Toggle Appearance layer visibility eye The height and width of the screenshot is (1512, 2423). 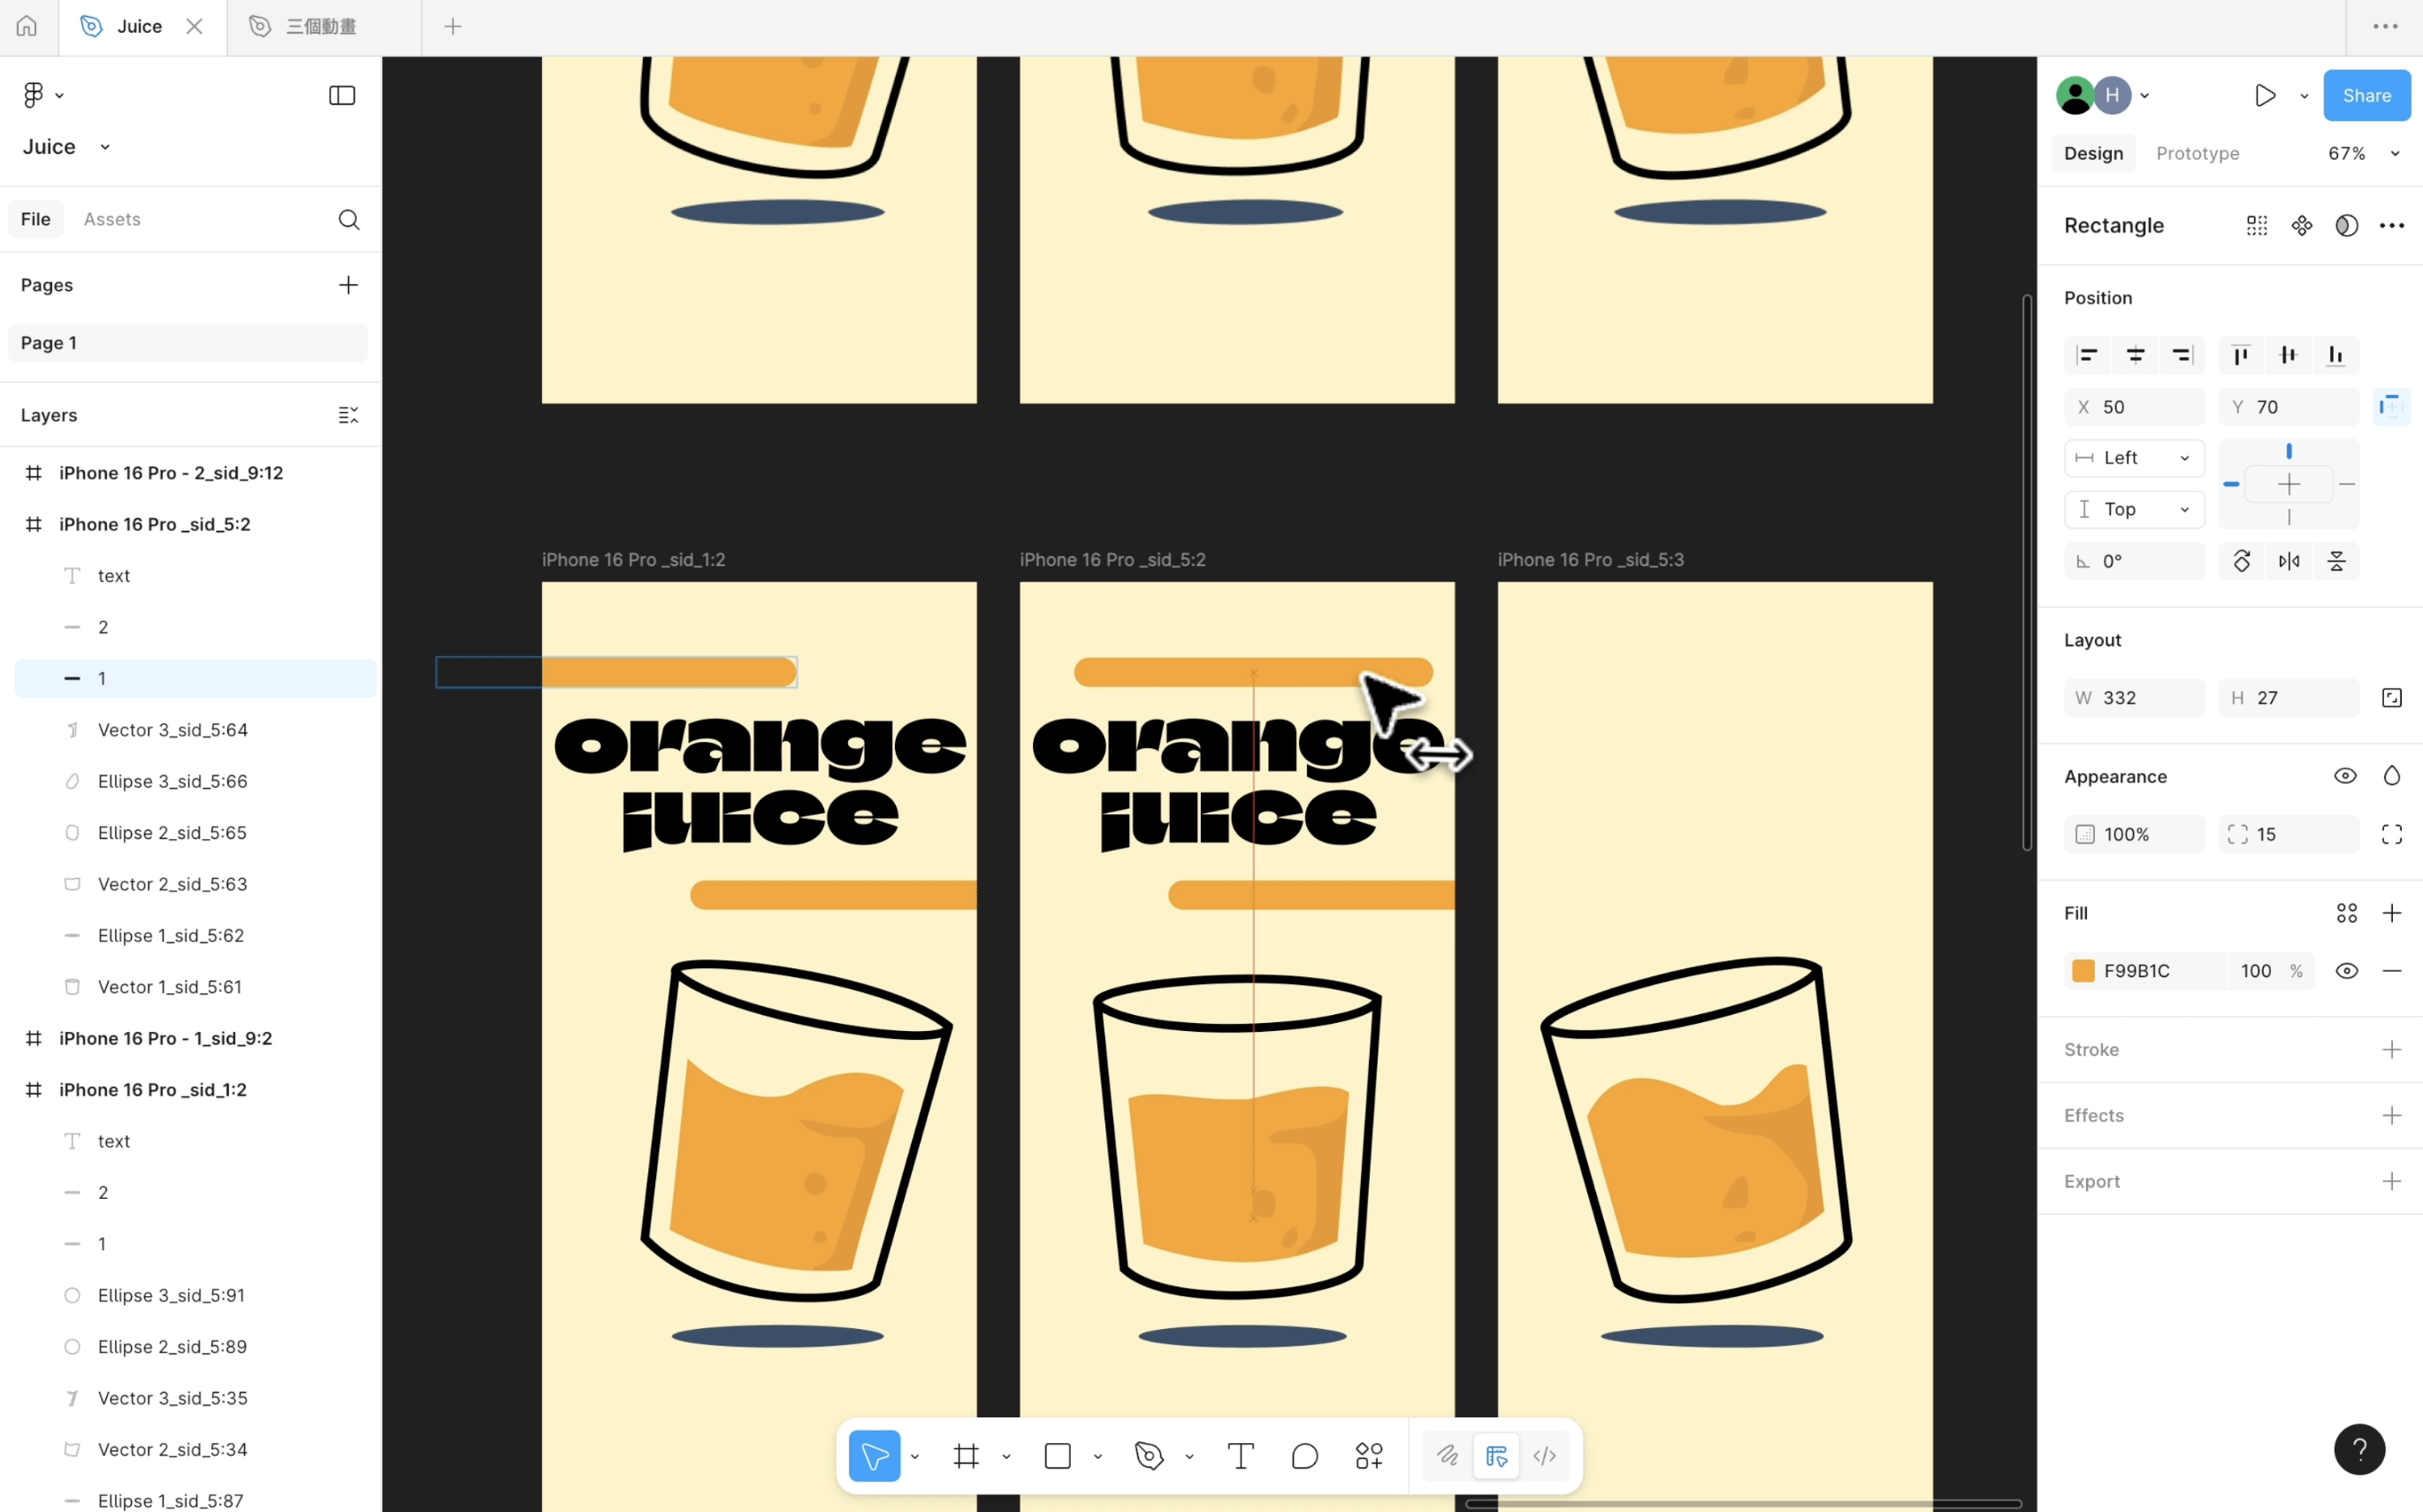coord(2344,776)
